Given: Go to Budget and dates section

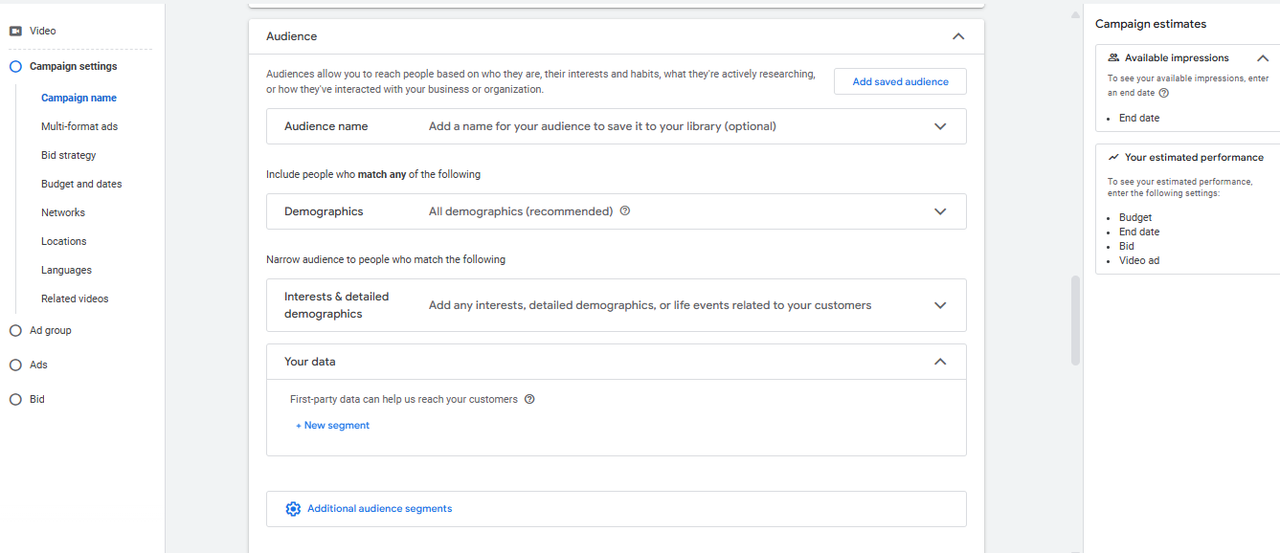Looking at the screenshot, I should [81, 184].
